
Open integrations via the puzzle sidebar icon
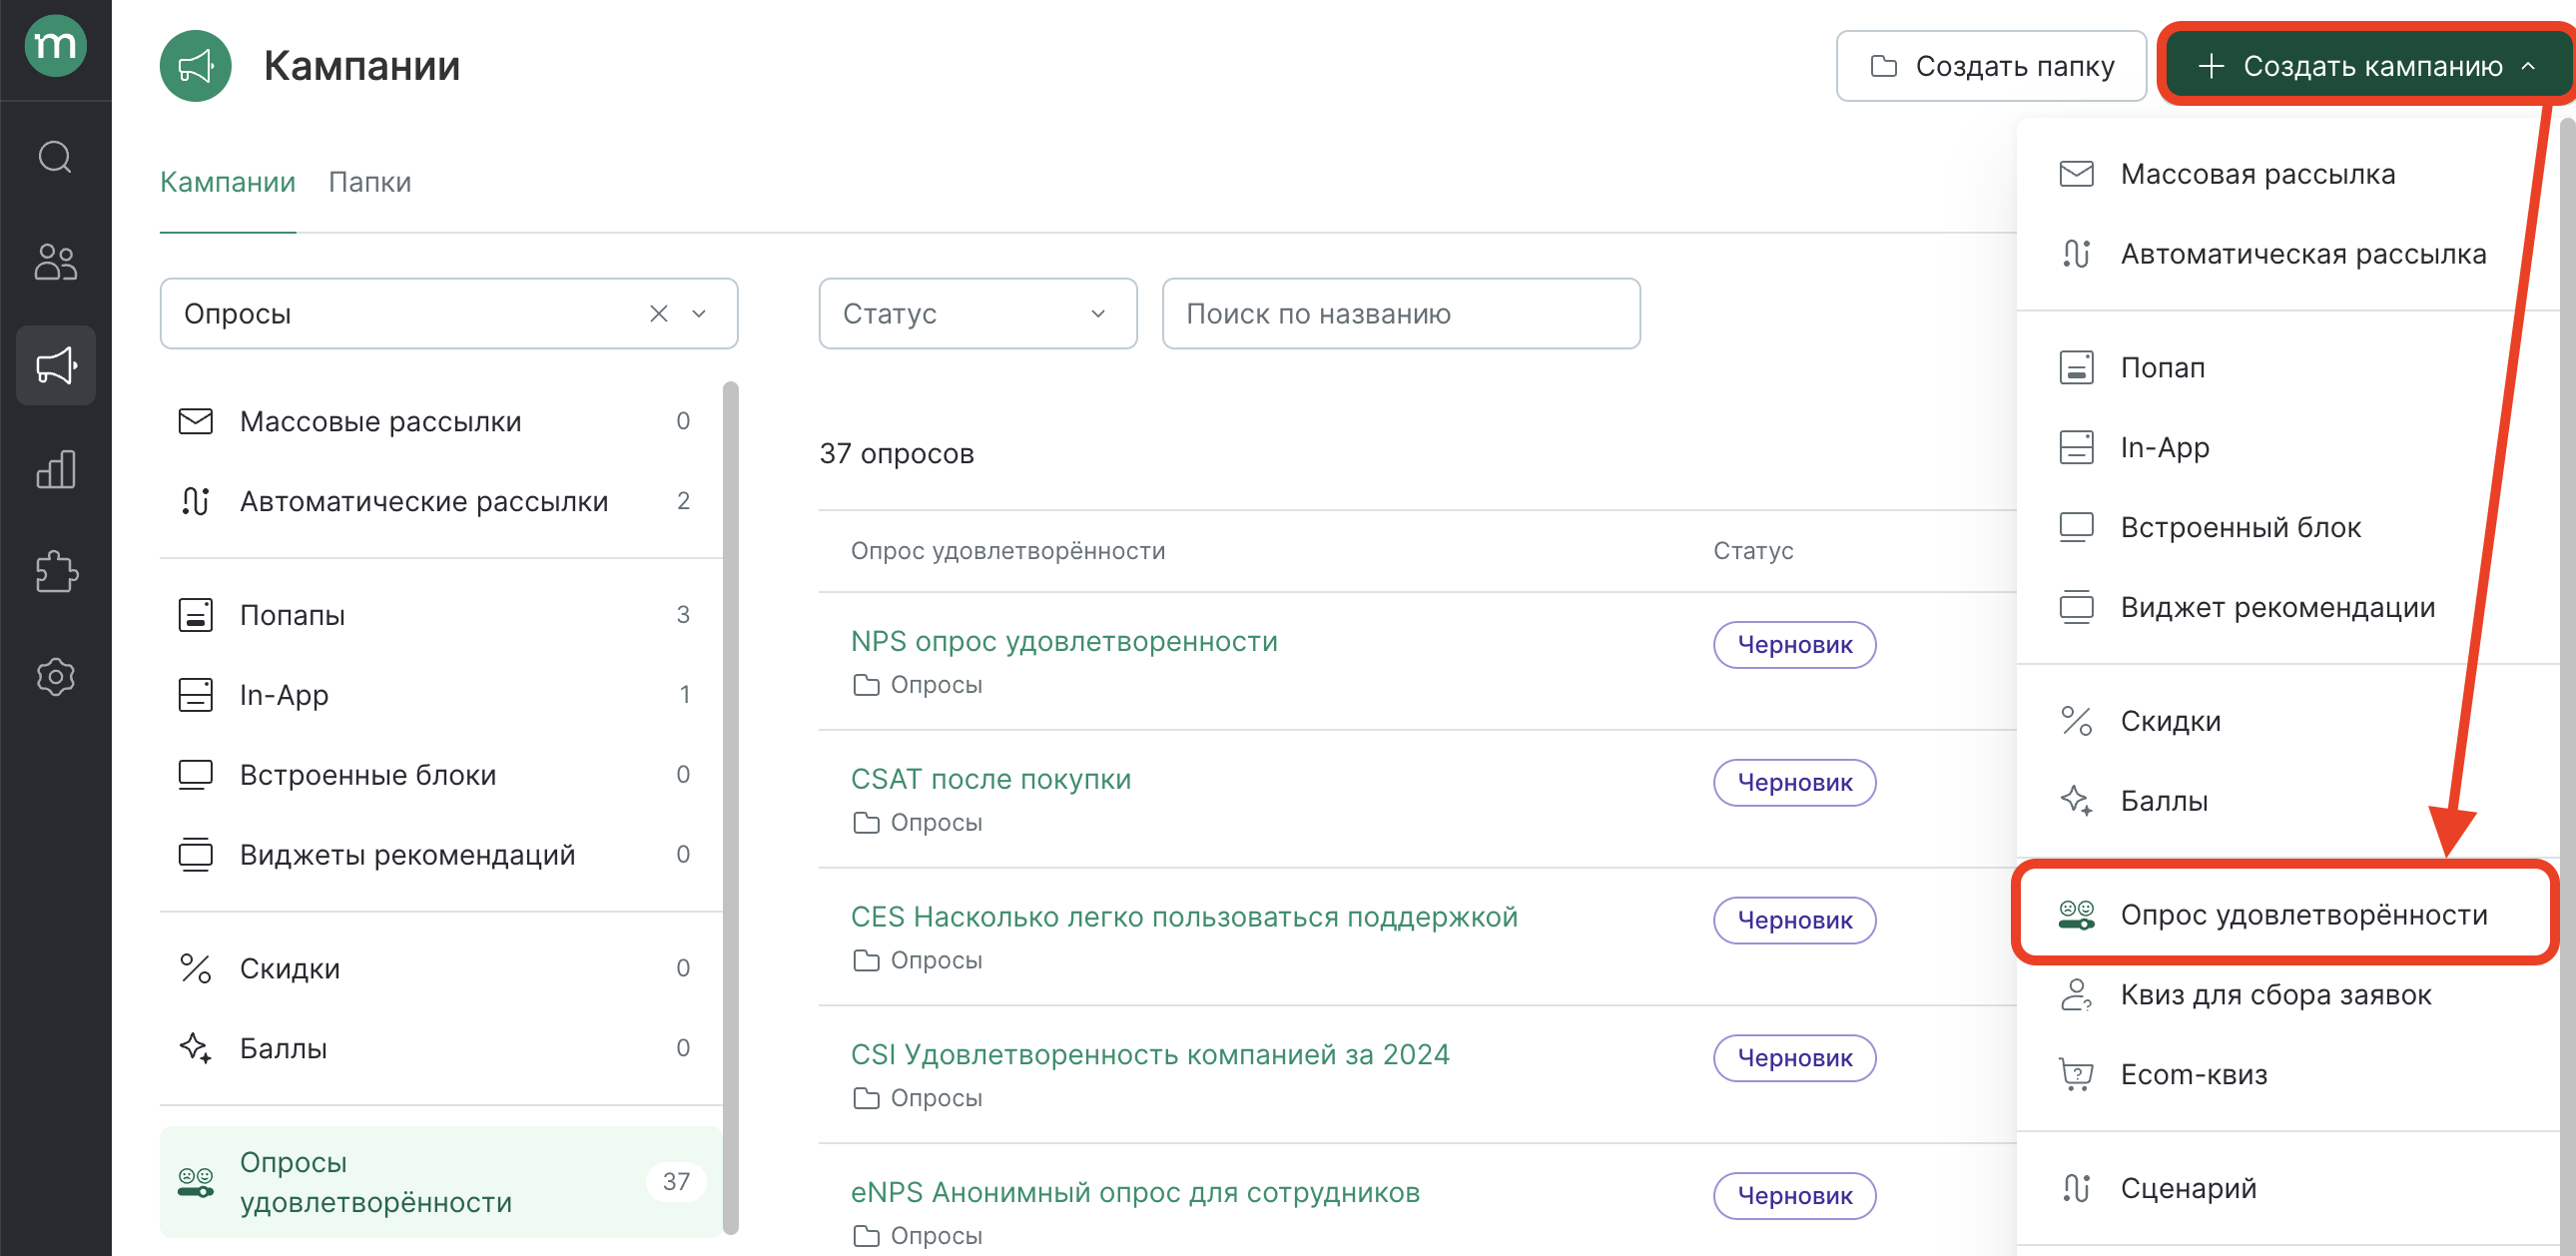click(55, 572)
